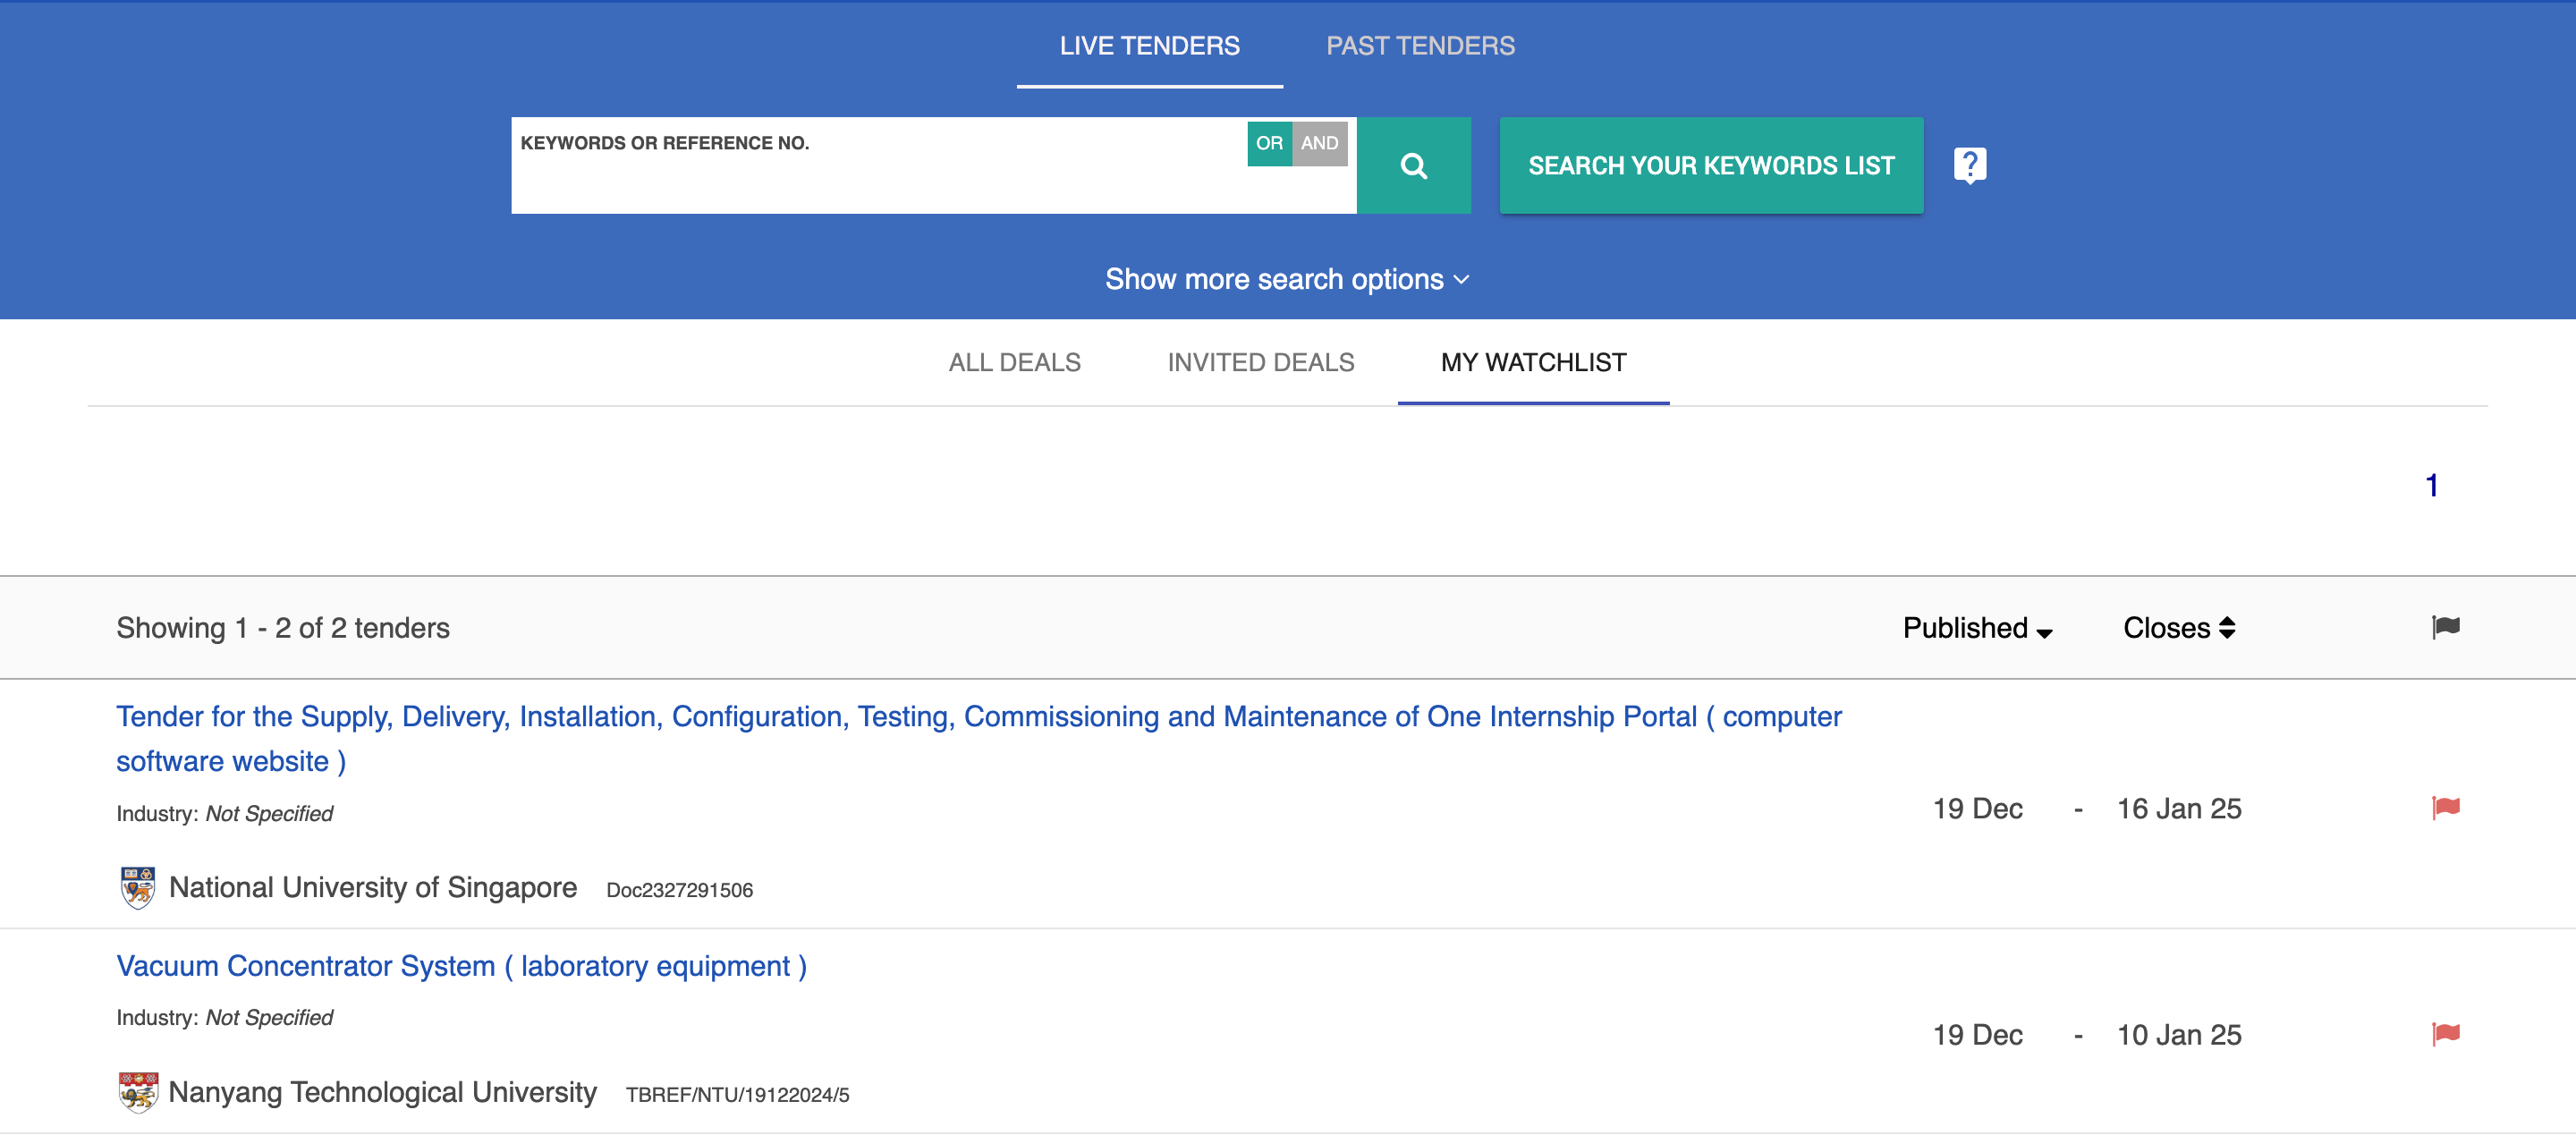The height and width of the screenshot is (1135, 2576).
Task: Open Vacuum Concentrator System tender link
Action: [x=461, y=966]
